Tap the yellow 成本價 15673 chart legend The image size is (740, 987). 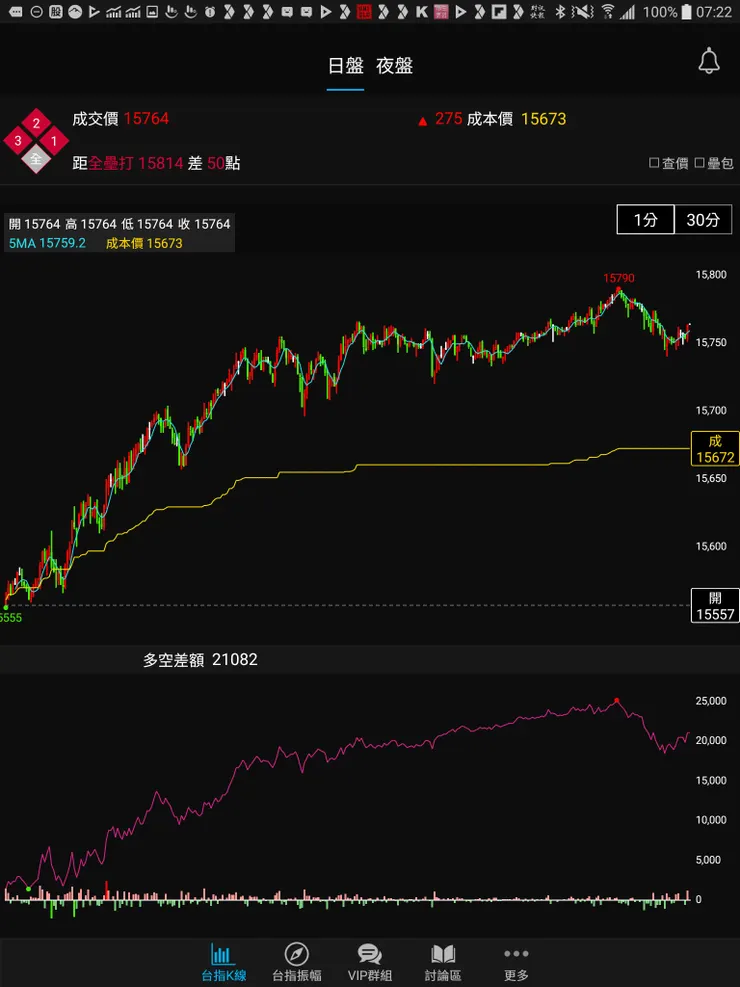click(144, 243)
